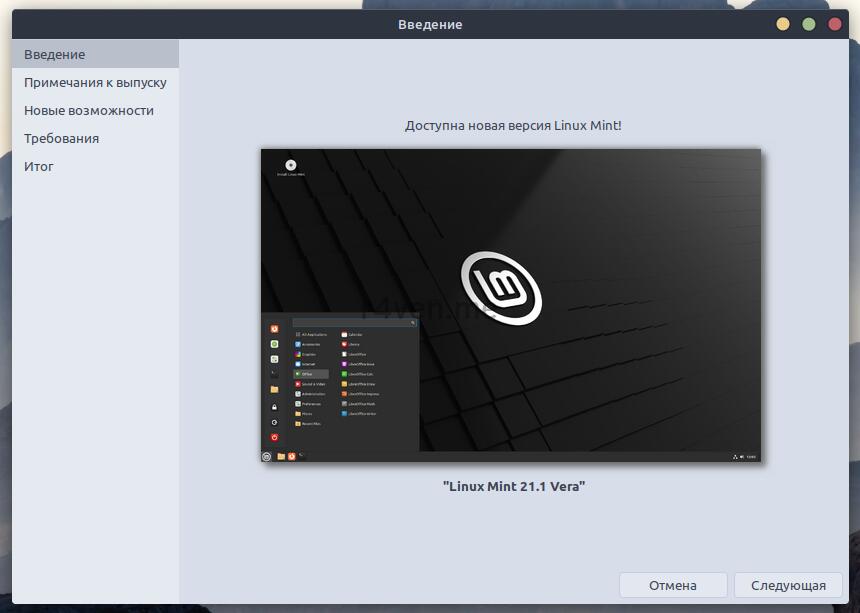Click the yellow folder icon in previewed menu sidebar
Screen dimensions: 860x613
274,389
